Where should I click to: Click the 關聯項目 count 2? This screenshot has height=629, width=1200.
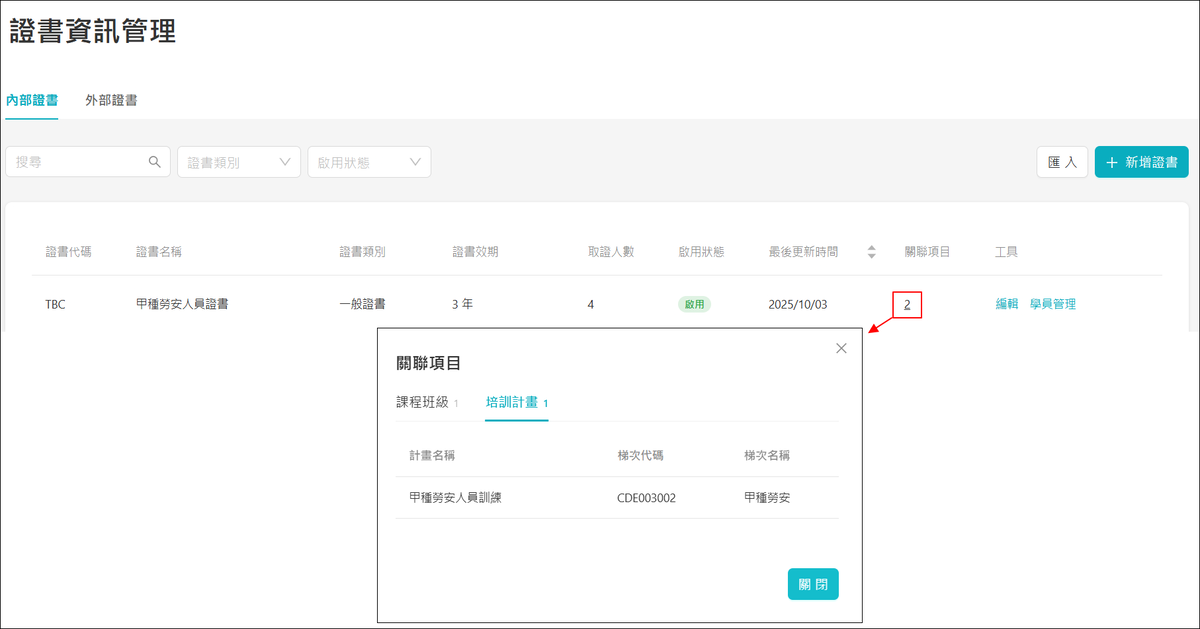(x=907, y=305)
